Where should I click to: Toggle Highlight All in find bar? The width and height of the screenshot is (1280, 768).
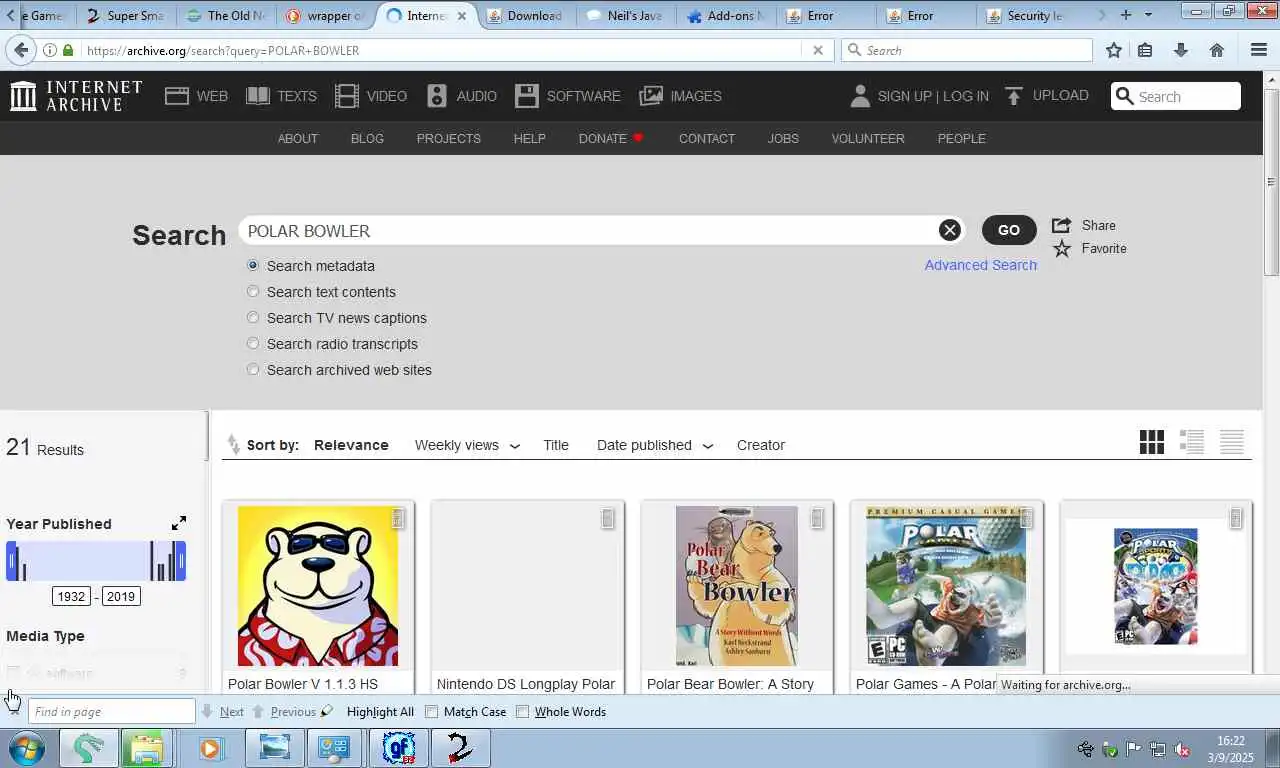pos(380,712)
